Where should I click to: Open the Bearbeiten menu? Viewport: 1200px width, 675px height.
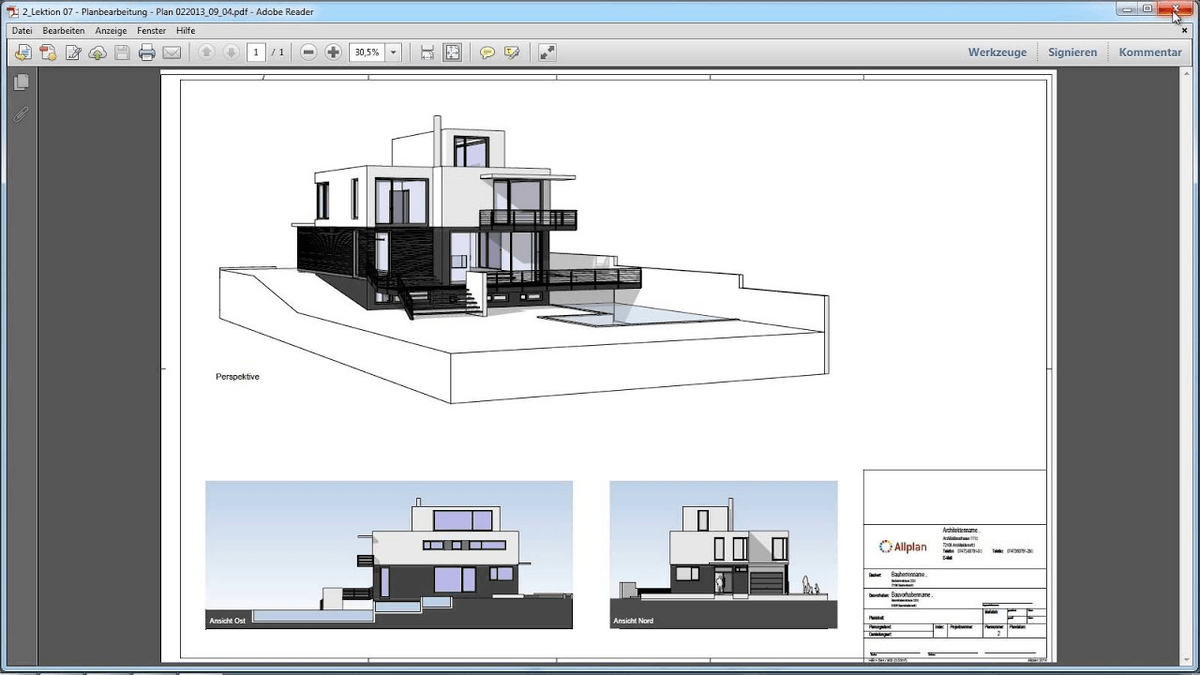tap(63, 31)
